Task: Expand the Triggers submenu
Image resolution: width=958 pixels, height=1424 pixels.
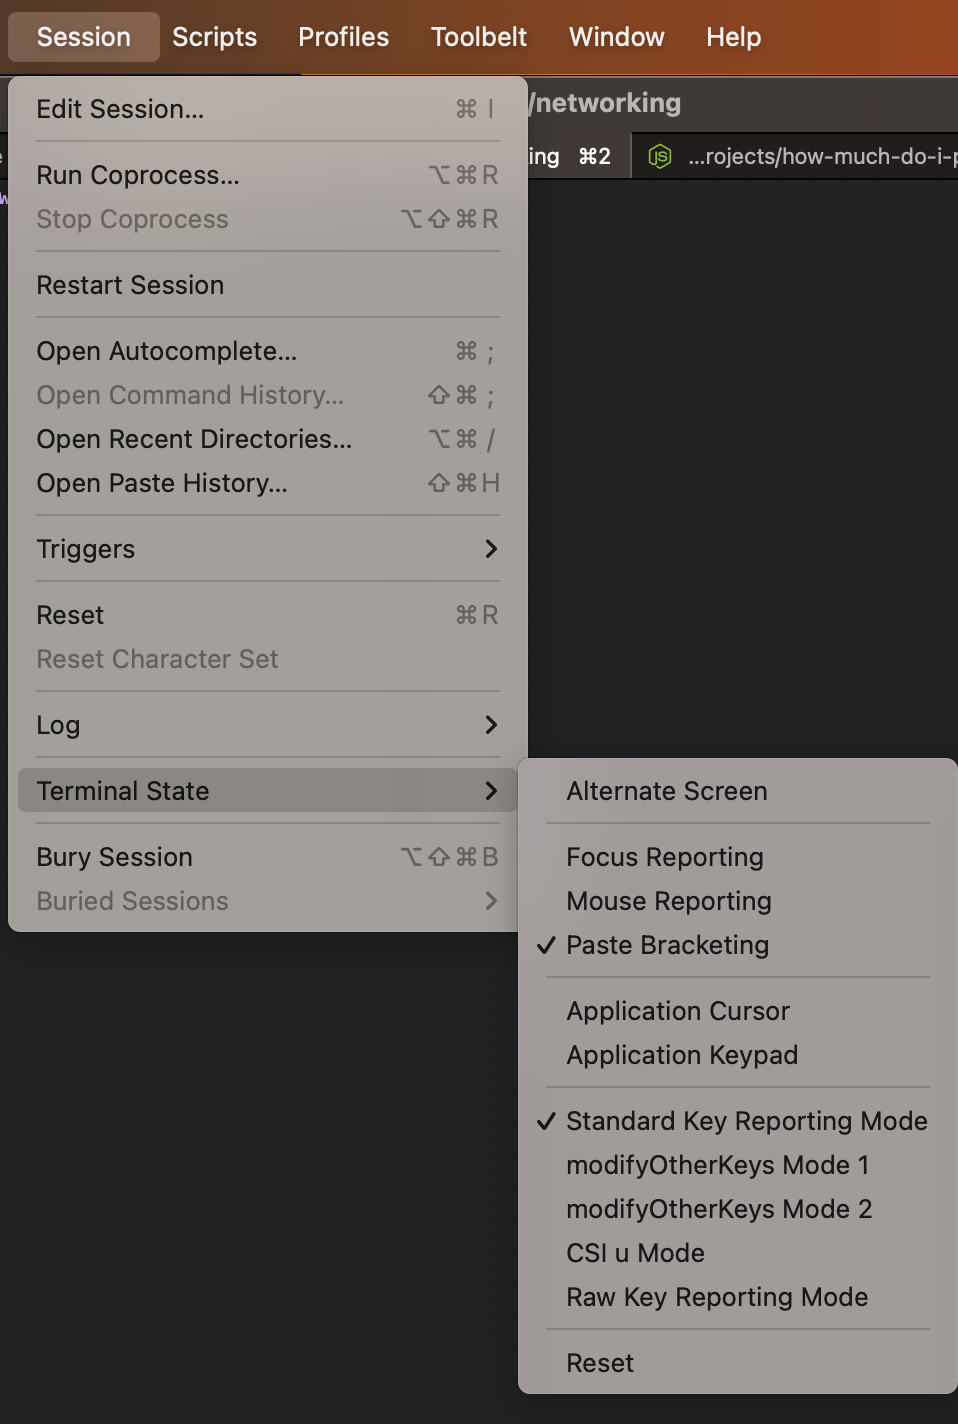Action: pyautogui.click(x=268, y=549)
